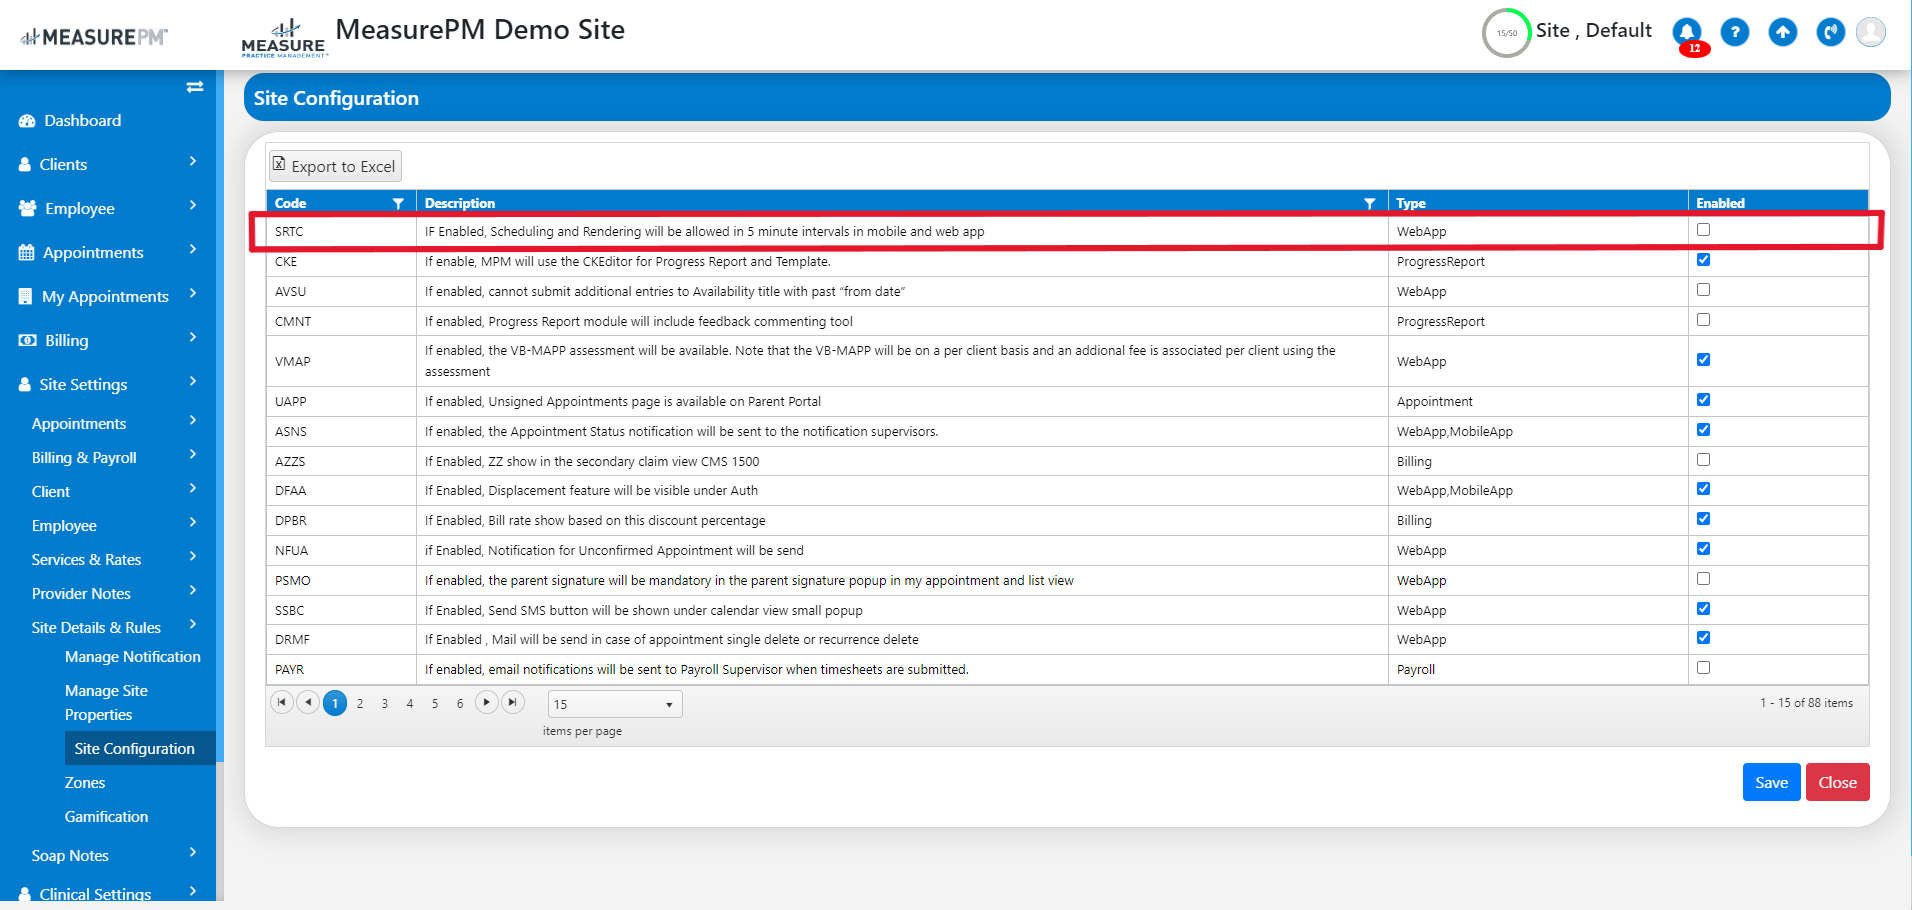Go to previous page of grid
Screen dimensions: 1912x910
pyautogui.click(x=308, y=702)
